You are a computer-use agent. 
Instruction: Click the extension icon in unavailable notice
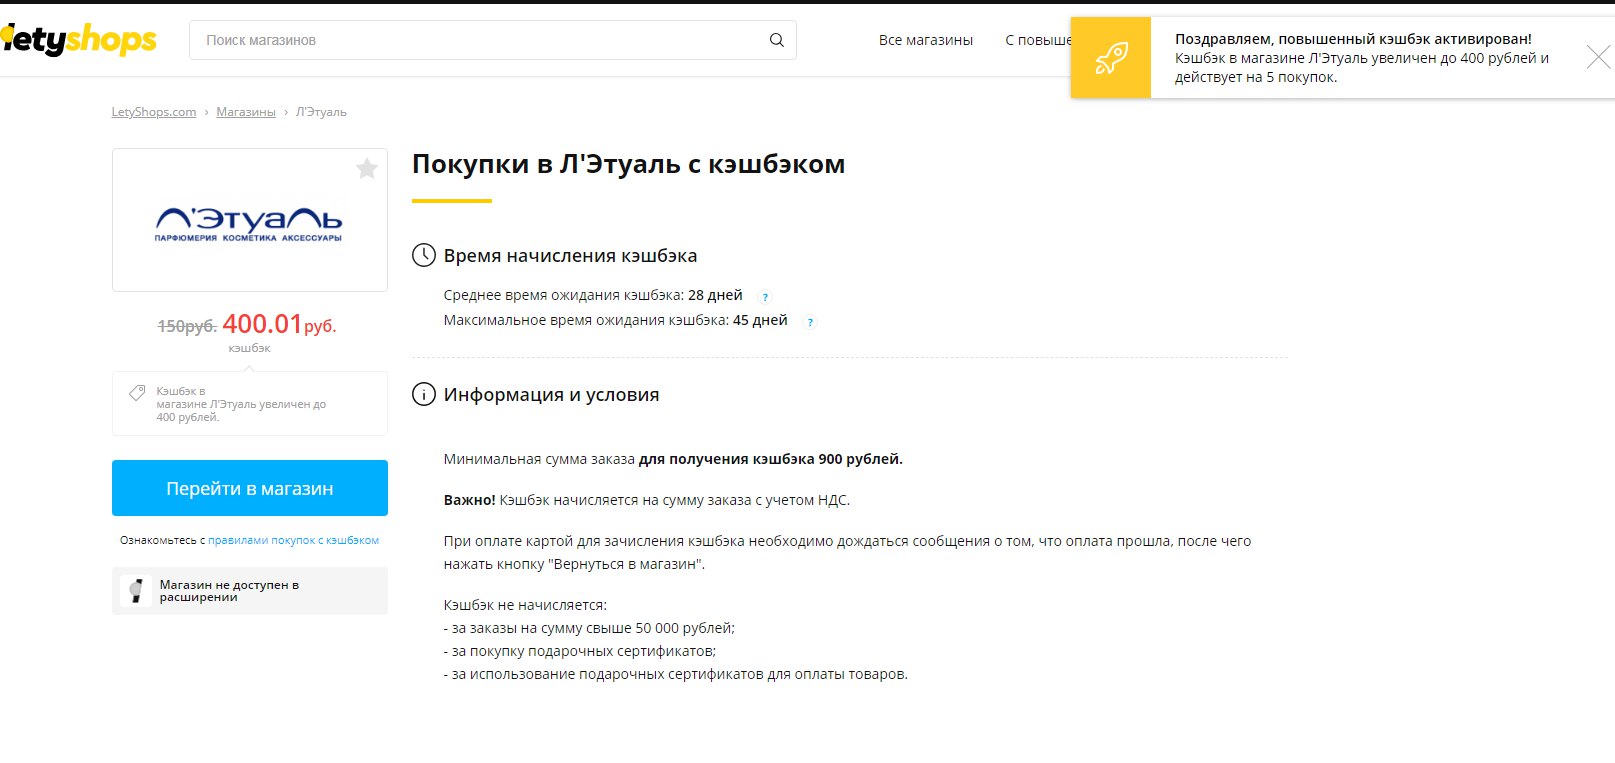point(136,591)
